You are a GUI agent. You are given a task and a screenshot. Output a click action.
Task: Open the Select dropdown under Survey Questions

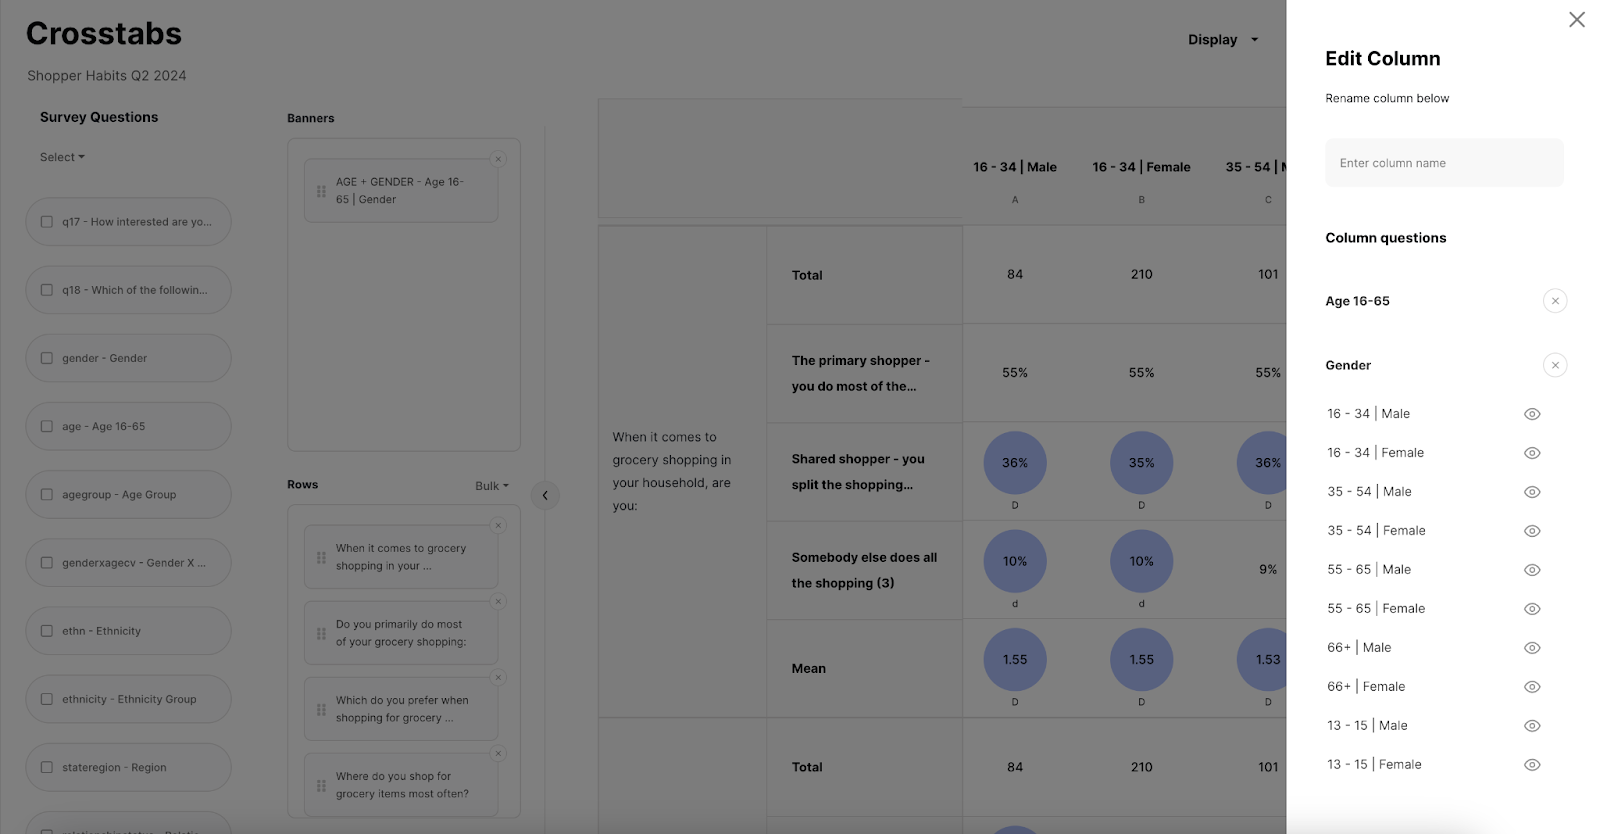tap(62, 157)
